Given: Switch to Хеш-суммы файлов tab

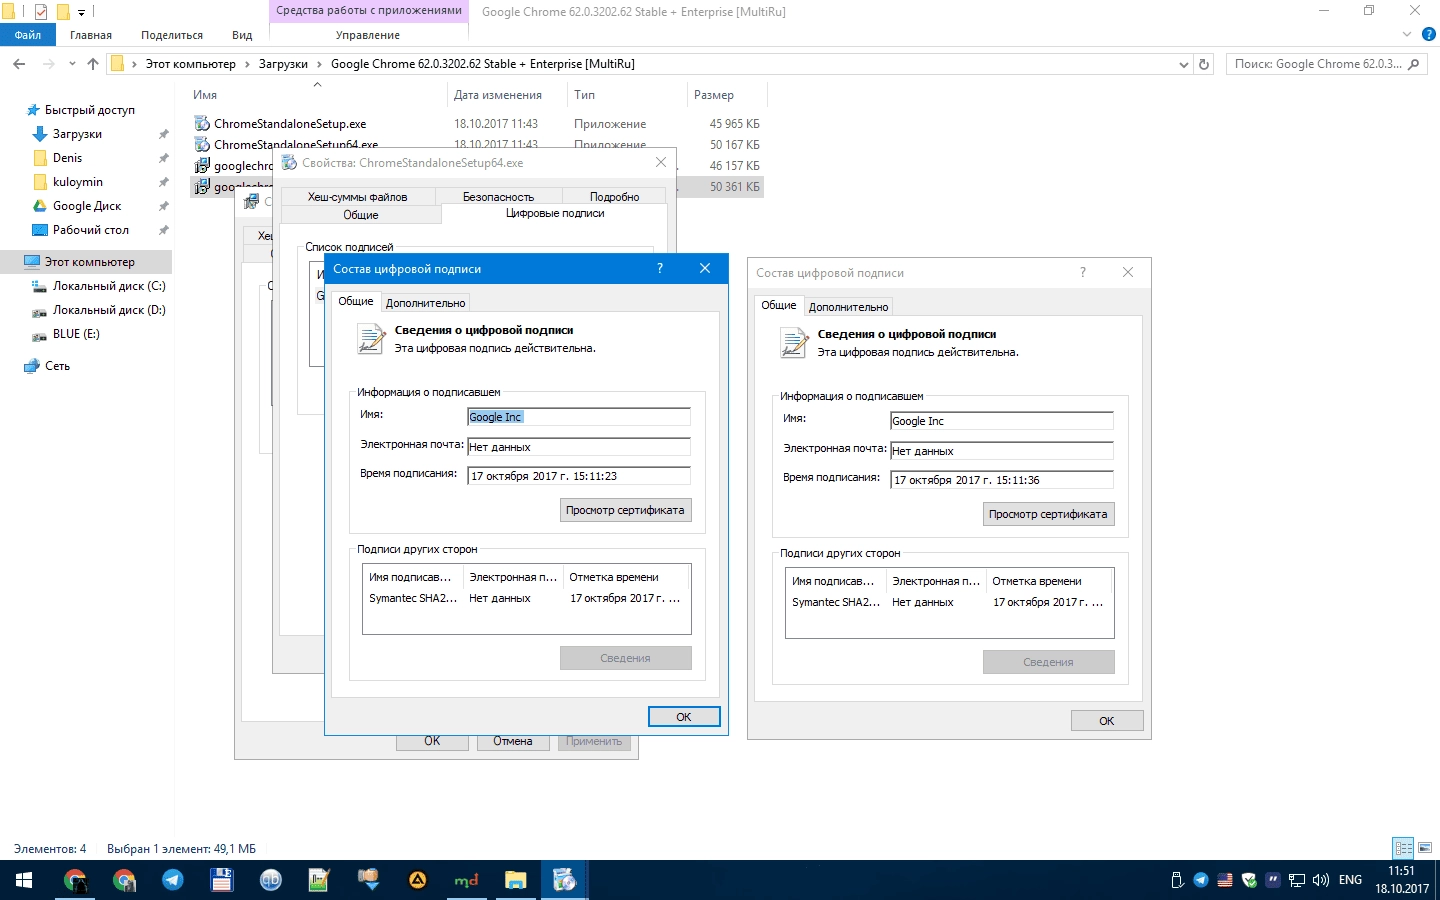Looking at the screenshot, I should pos(357,197).
